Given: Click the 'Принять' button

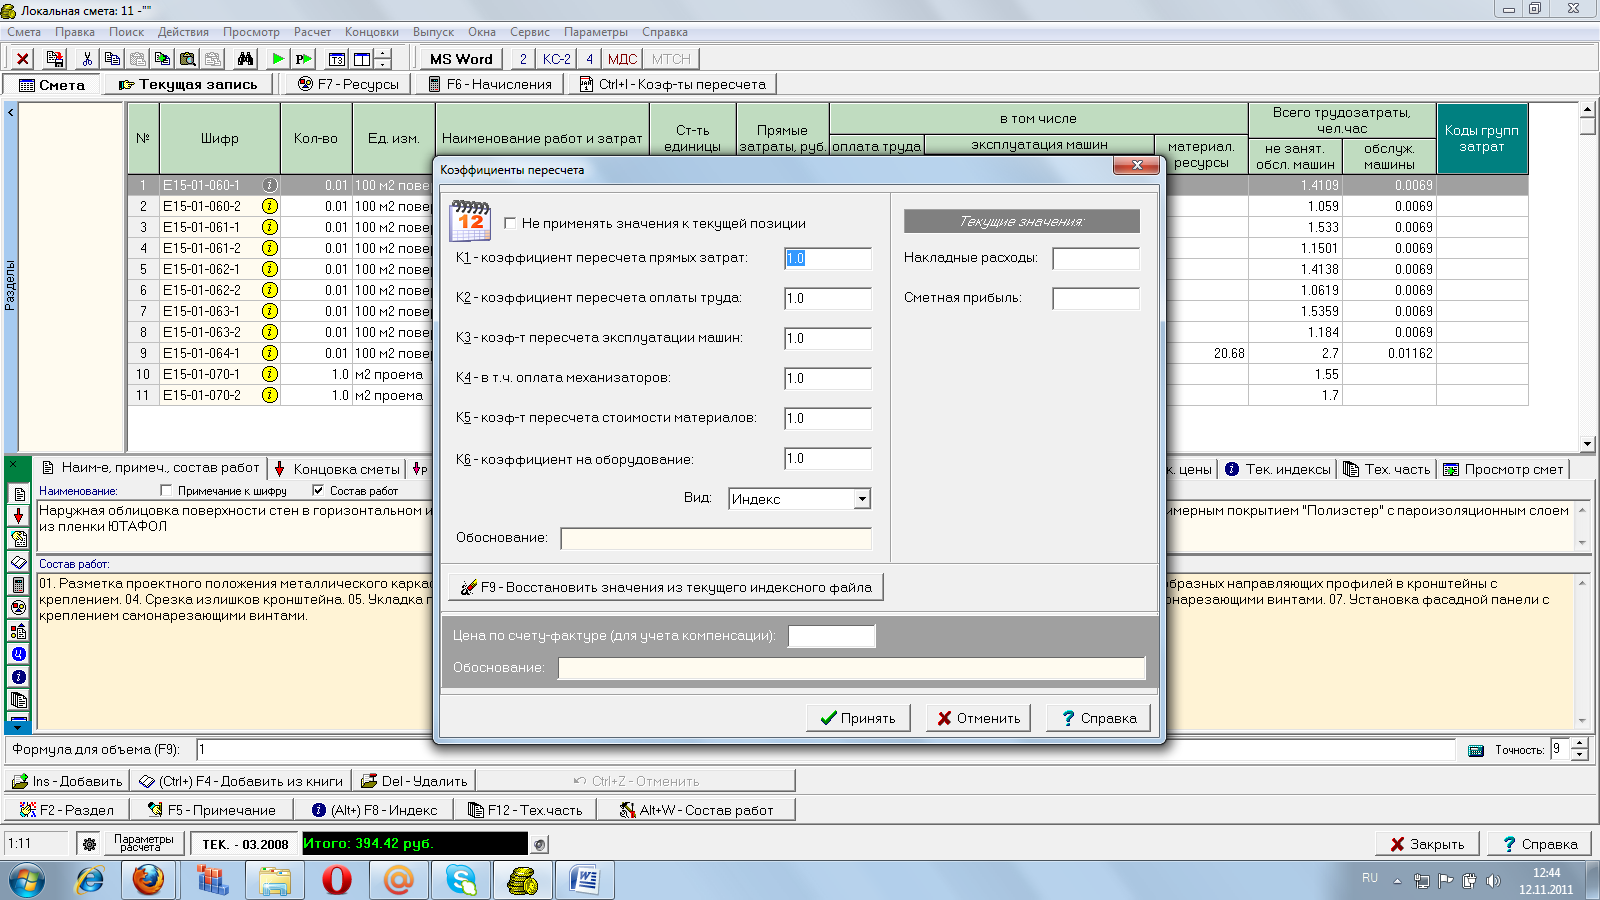Looking at the screenshot, I should 858,718.
